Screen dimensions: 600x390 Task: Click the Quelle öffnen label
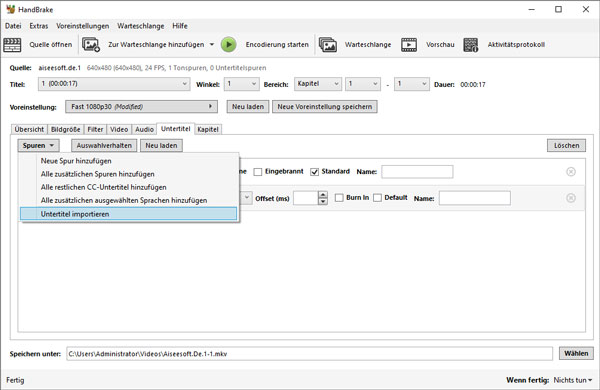click(51, 45)
